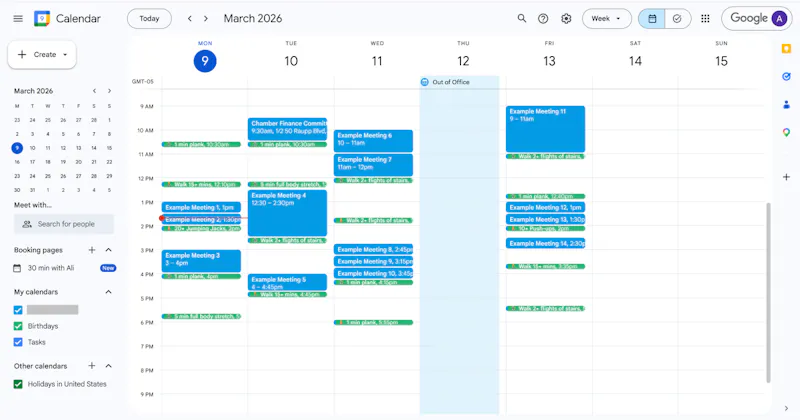Screen dimensions: 800x420
Task: Open the Week view dropdown
Action: tap(607, 18)
